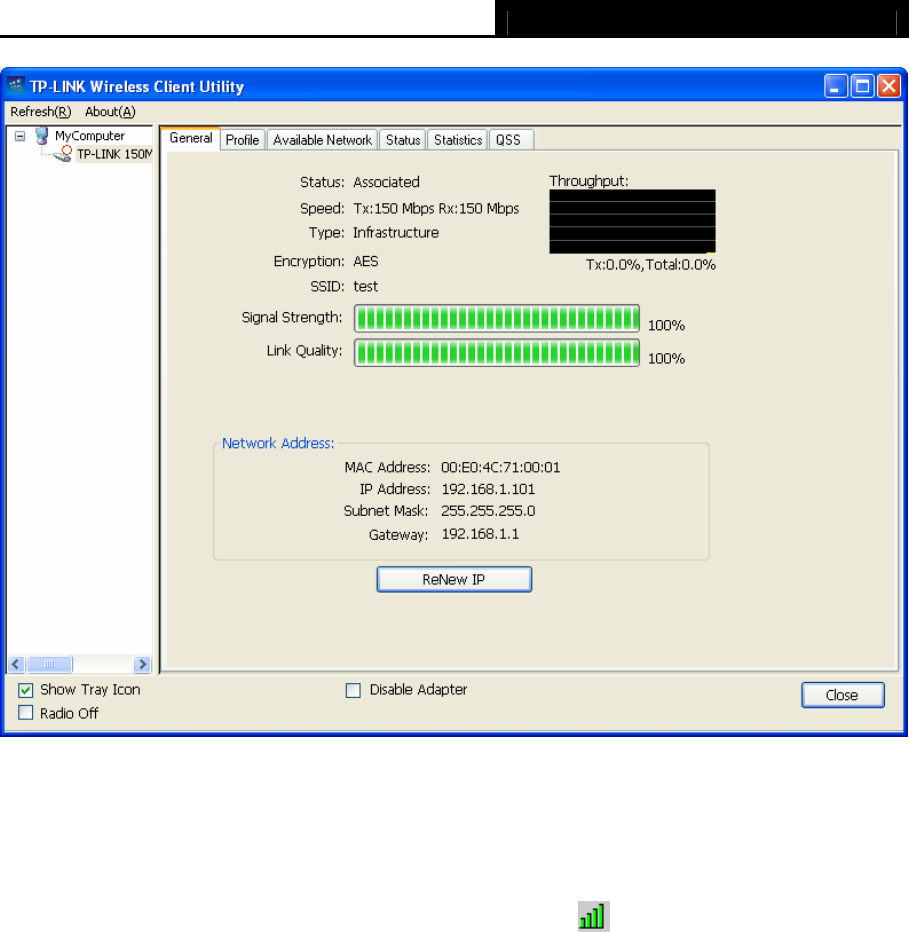The width and height of the screenshot is (909, 932).
Task: Click the Status value Associated
Action: coord(386,182)
